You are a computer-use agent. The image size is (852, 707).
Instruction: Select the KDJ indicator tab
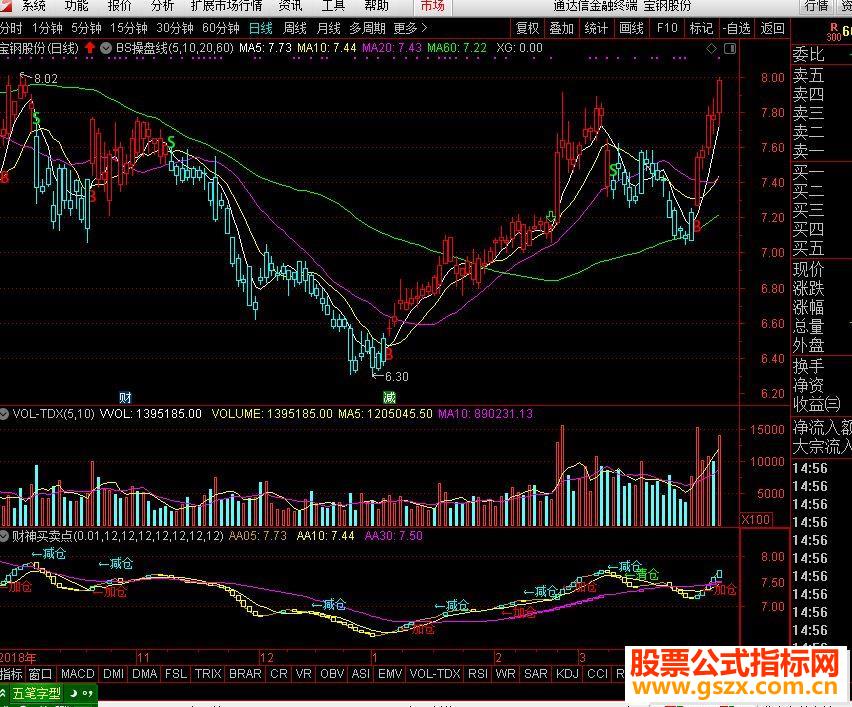point(567,674)
